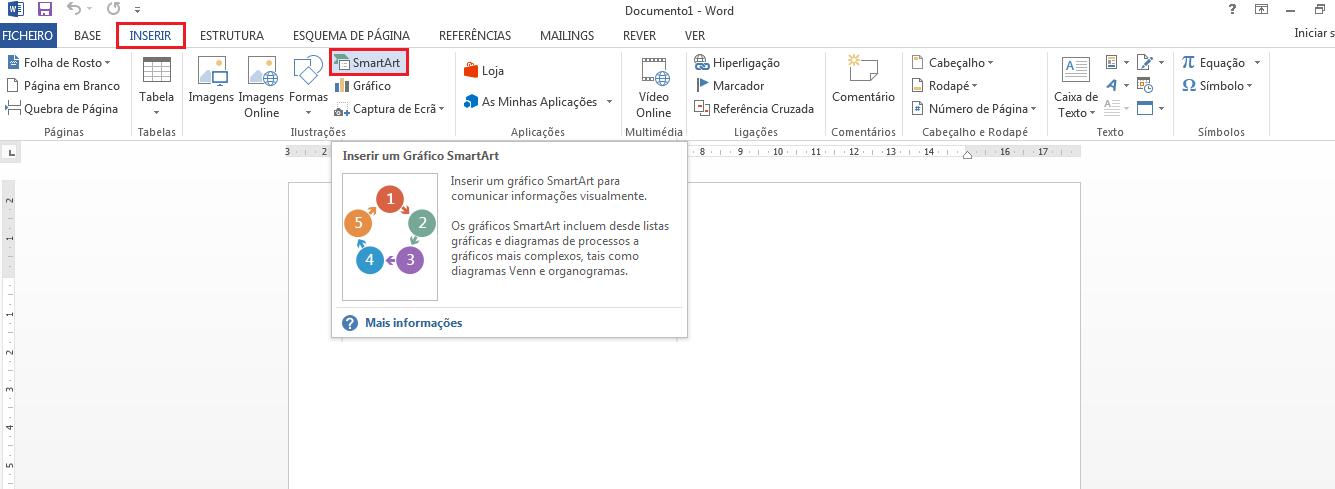Click the Mais informações link
The width and height of the screenshot is (1335, 489).
tap(413, 323)
